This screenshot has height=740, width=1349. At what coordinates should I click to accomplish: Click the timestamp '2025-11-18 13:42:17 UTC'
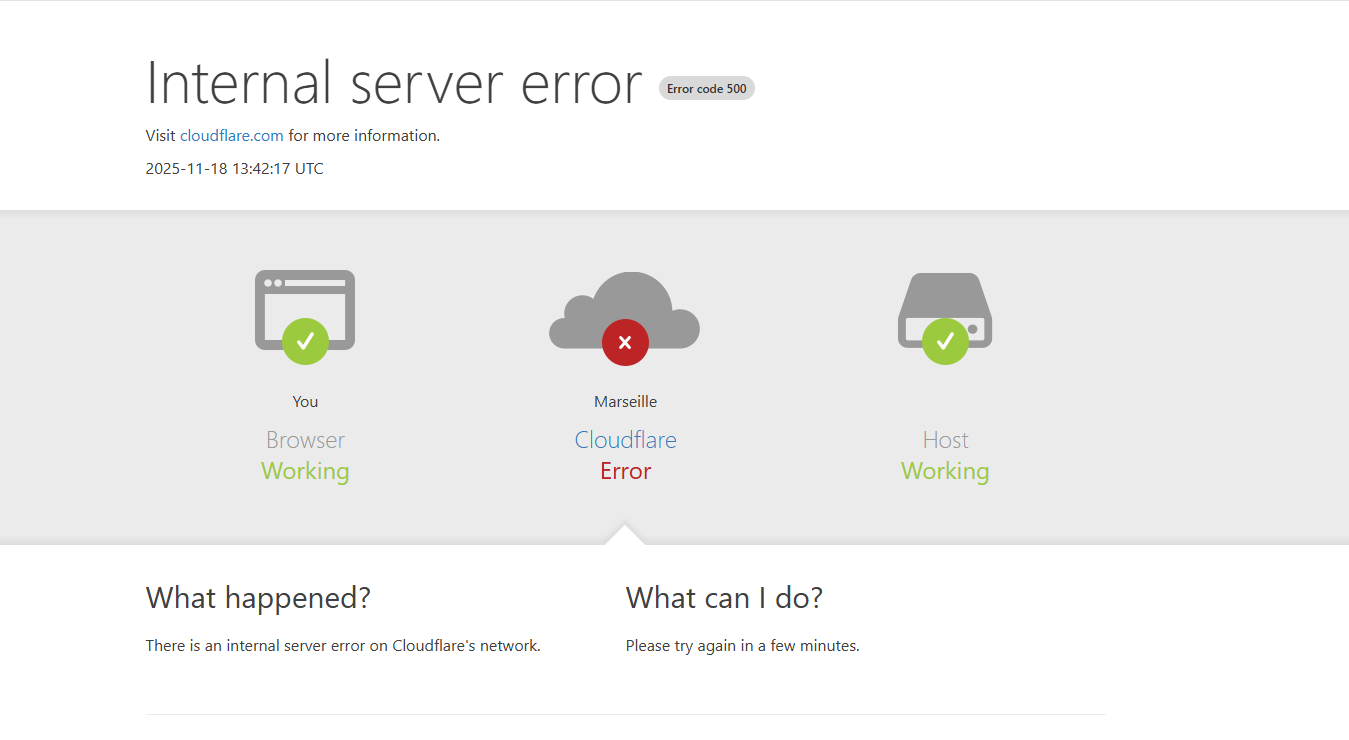(234, 168)
